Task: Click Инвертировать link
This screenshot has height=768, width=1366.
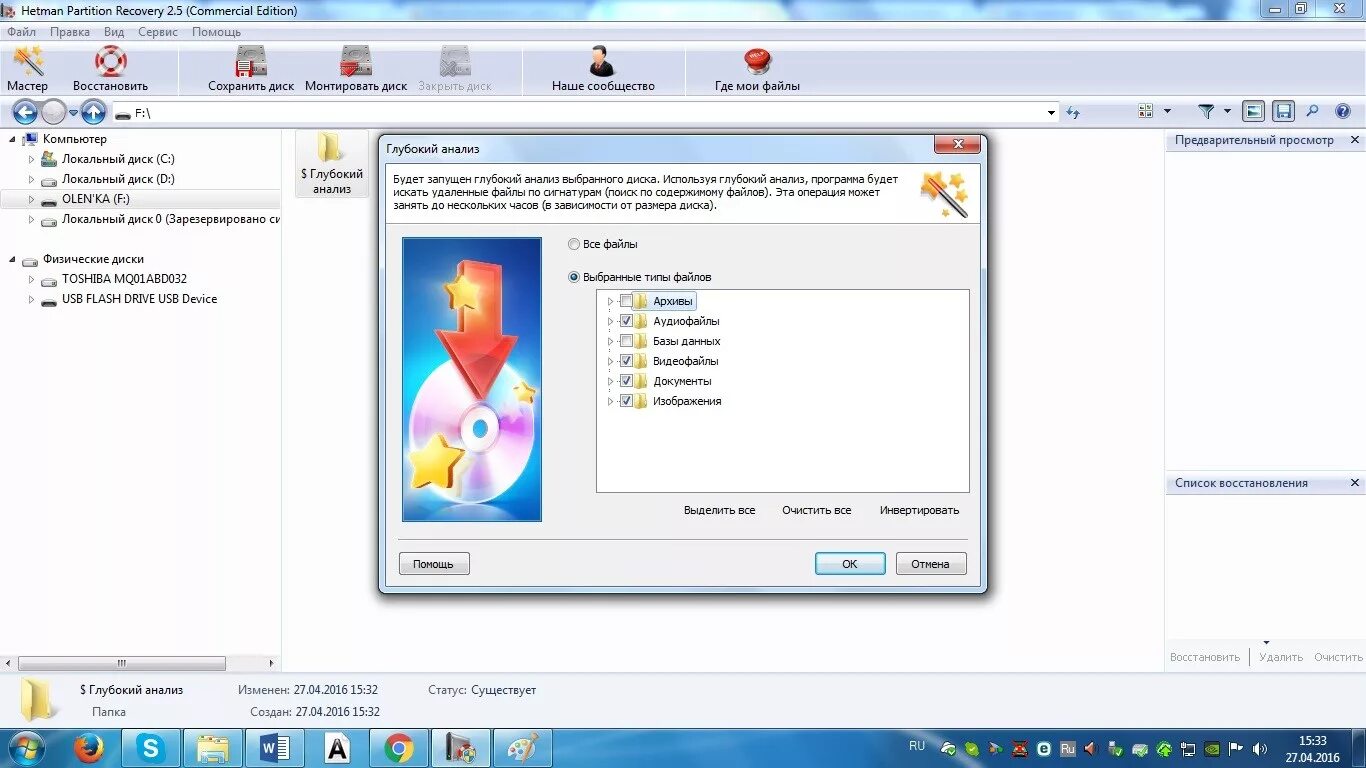Action: click(919, 510)
